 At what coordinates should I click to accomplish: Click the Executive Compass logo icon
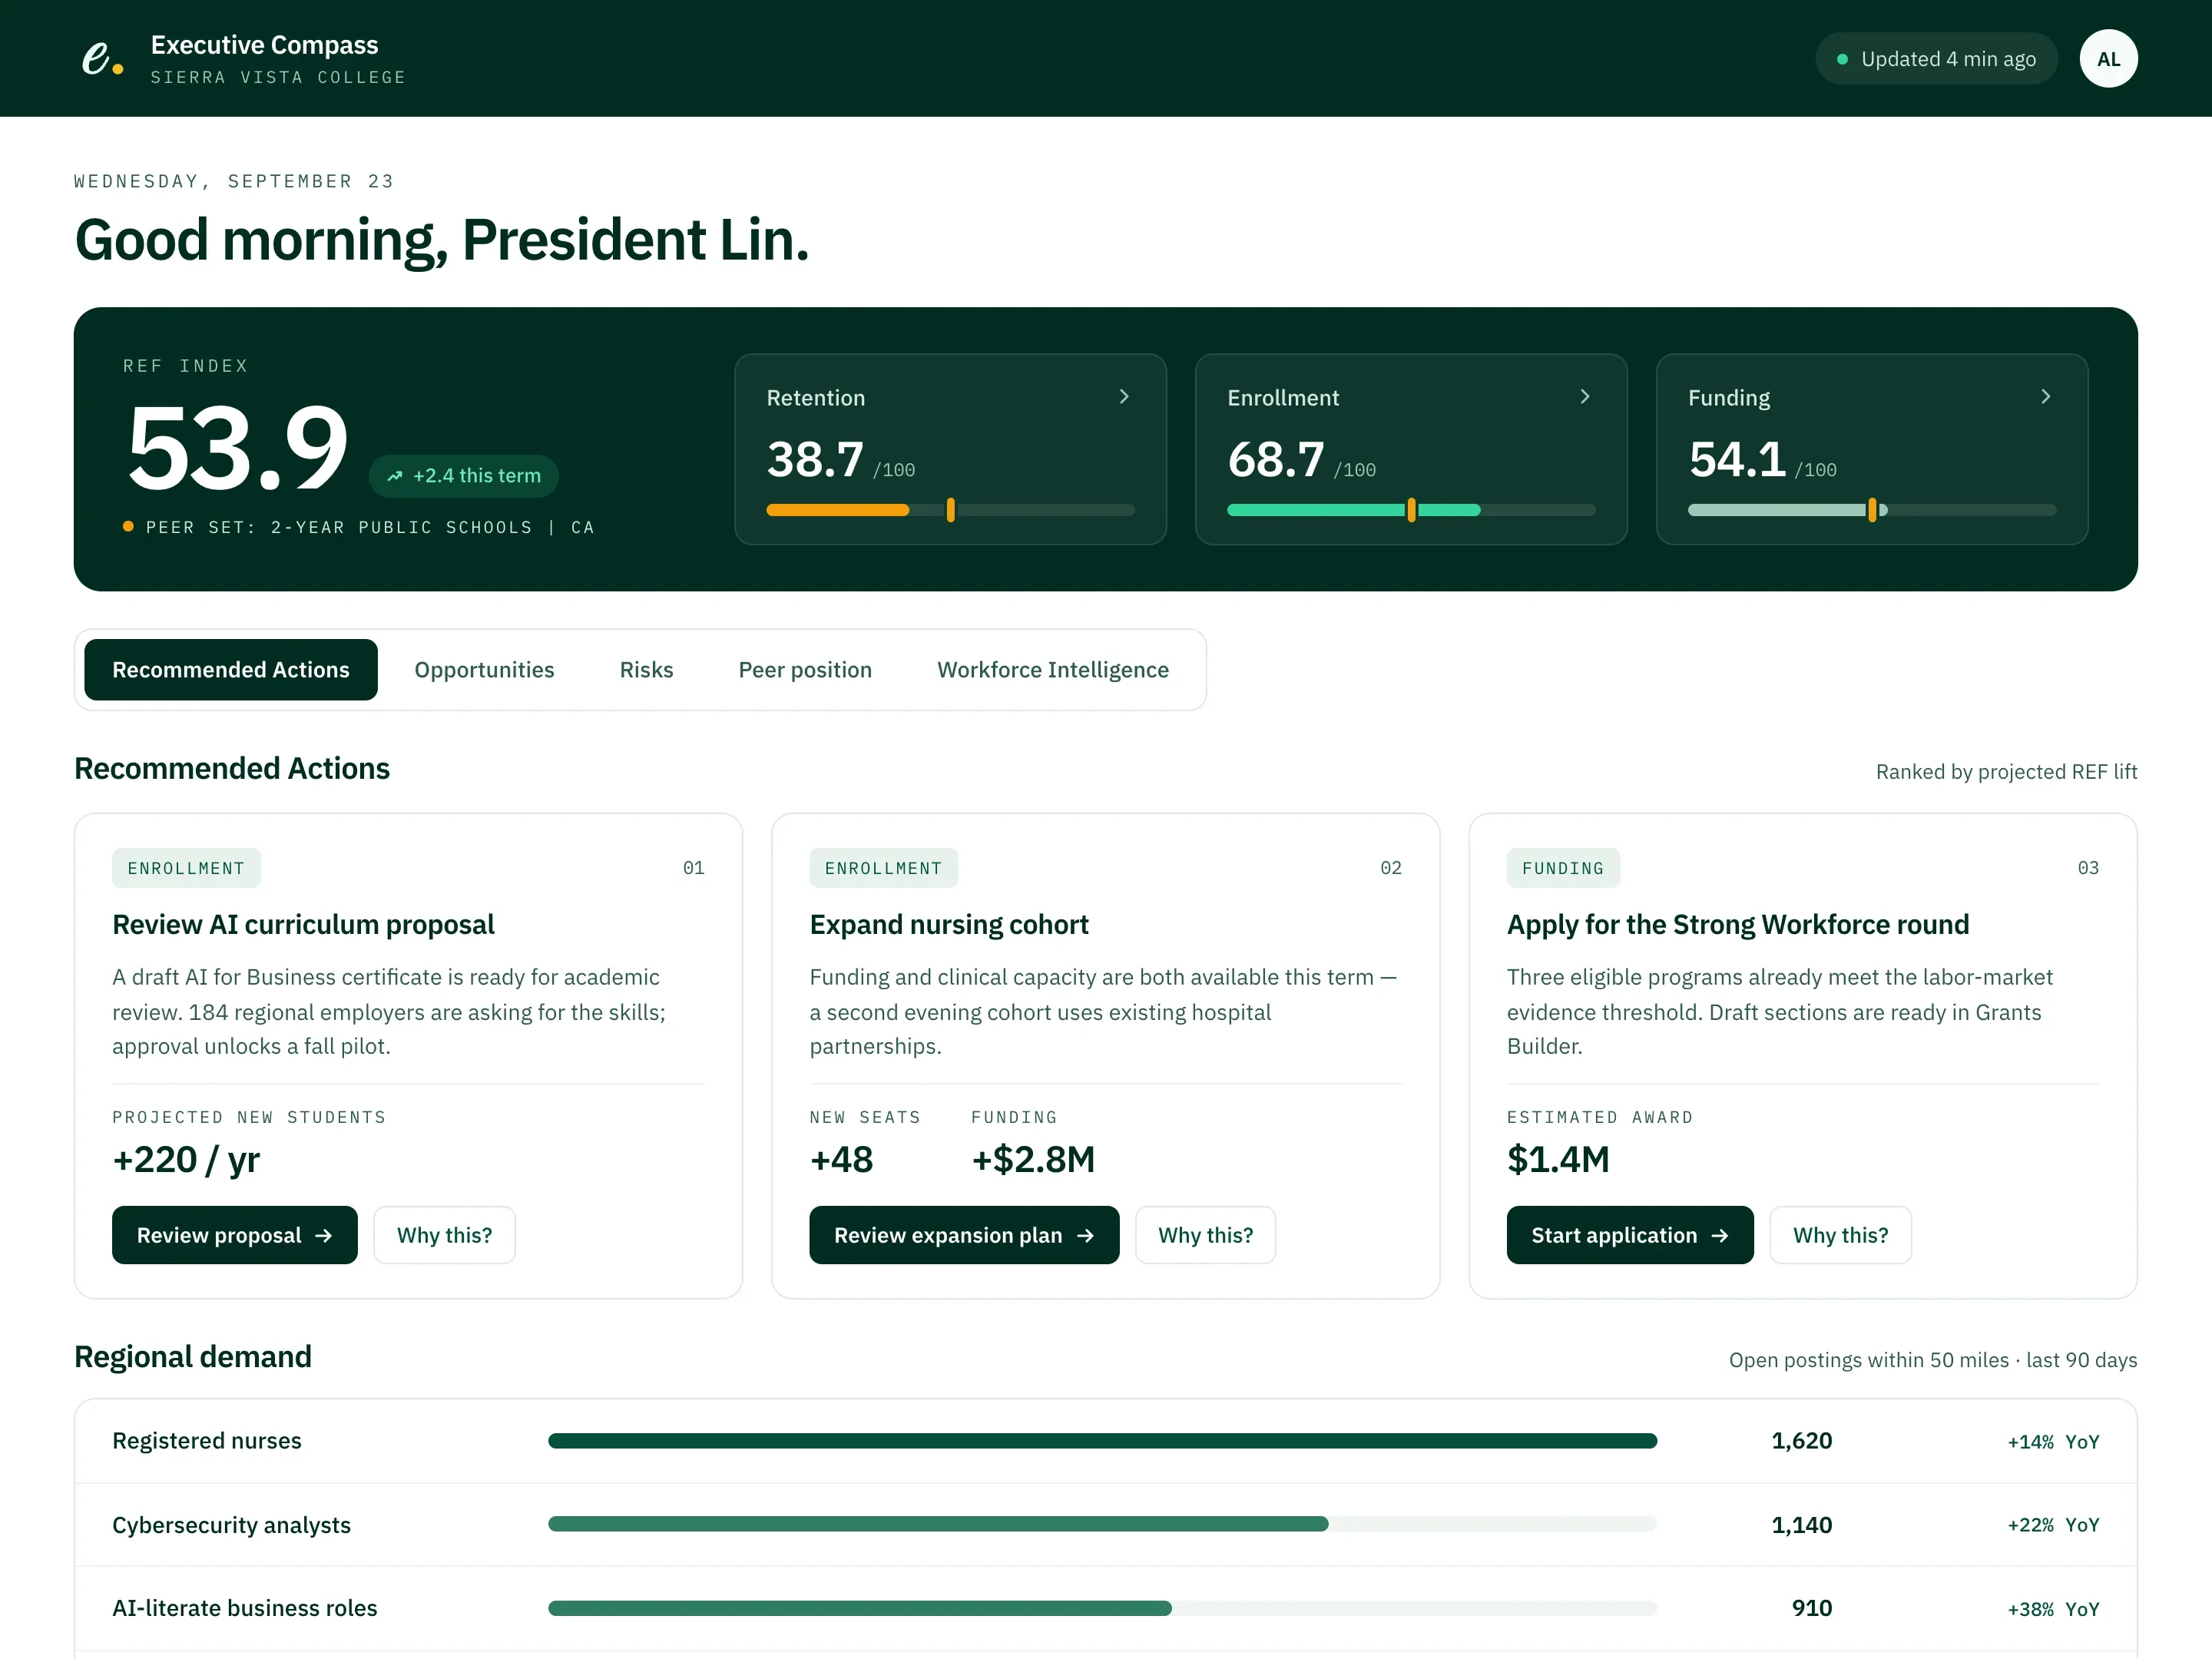tap(102, 59)
